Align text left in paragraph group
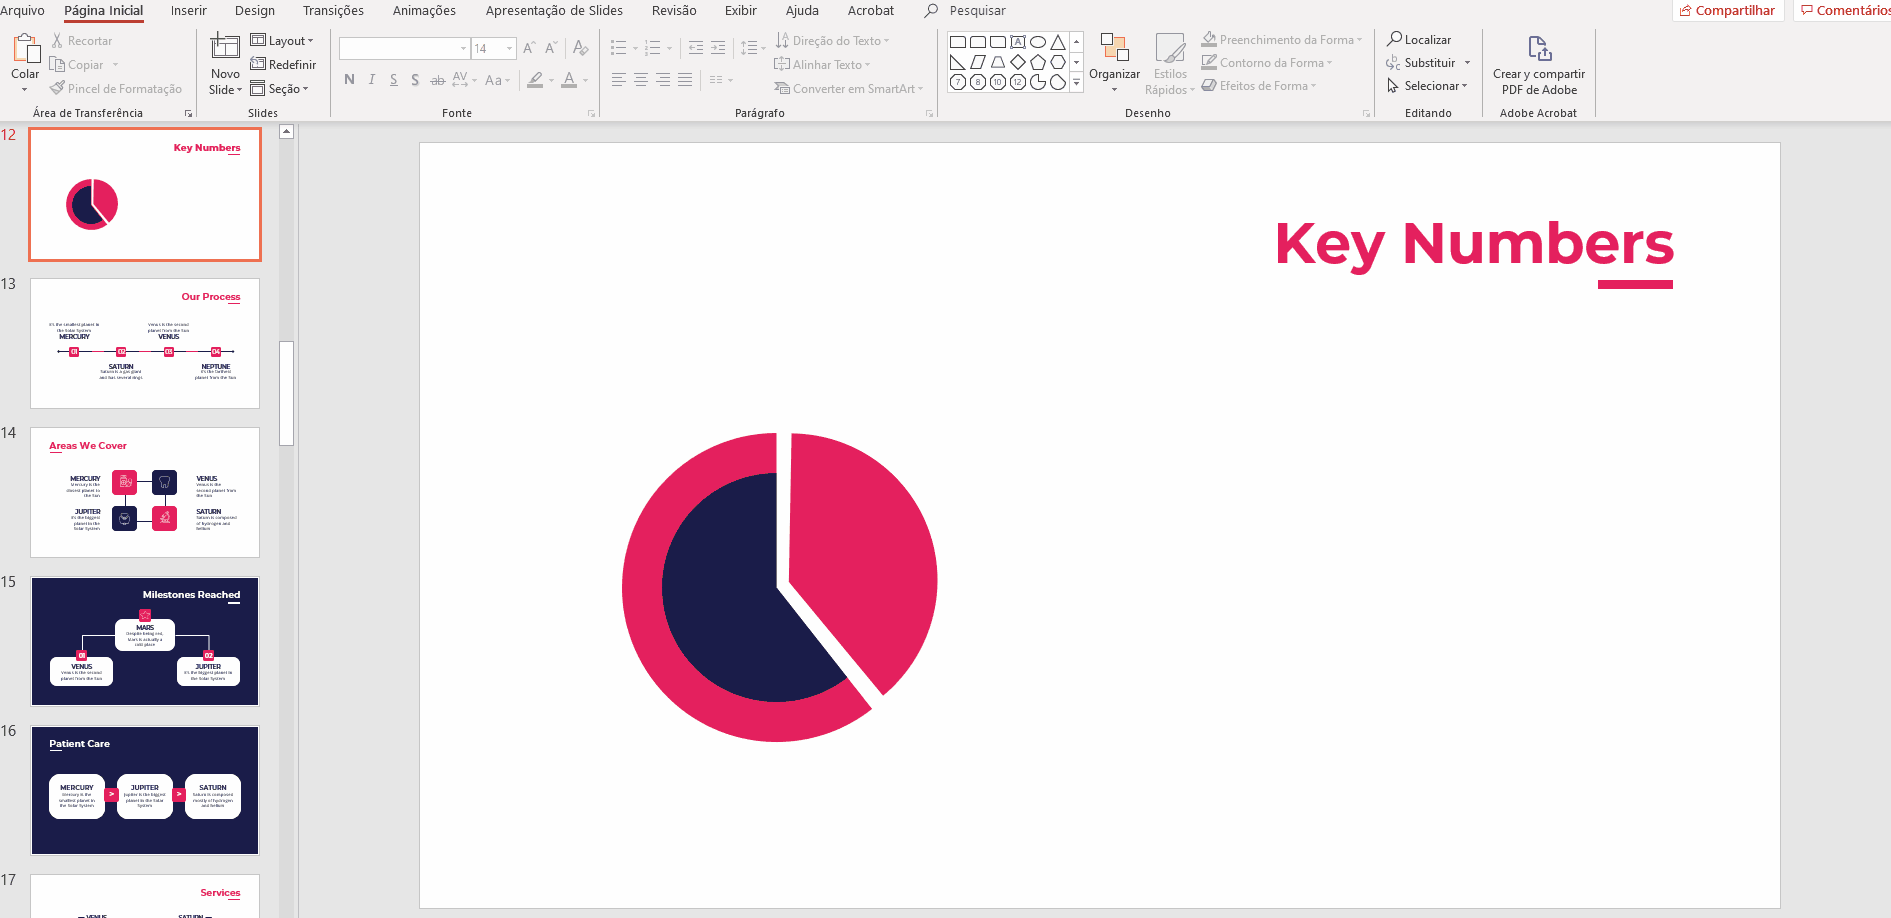The height and width of the screenshot is (918, 1891). [x=619, y=80]
